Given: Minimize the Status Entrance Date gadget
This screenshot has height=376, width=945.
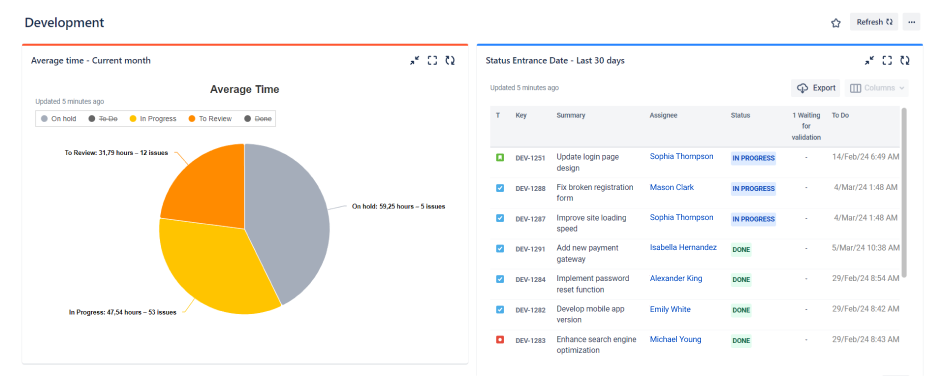Looking at the screenshot, I should coord(868,60).
